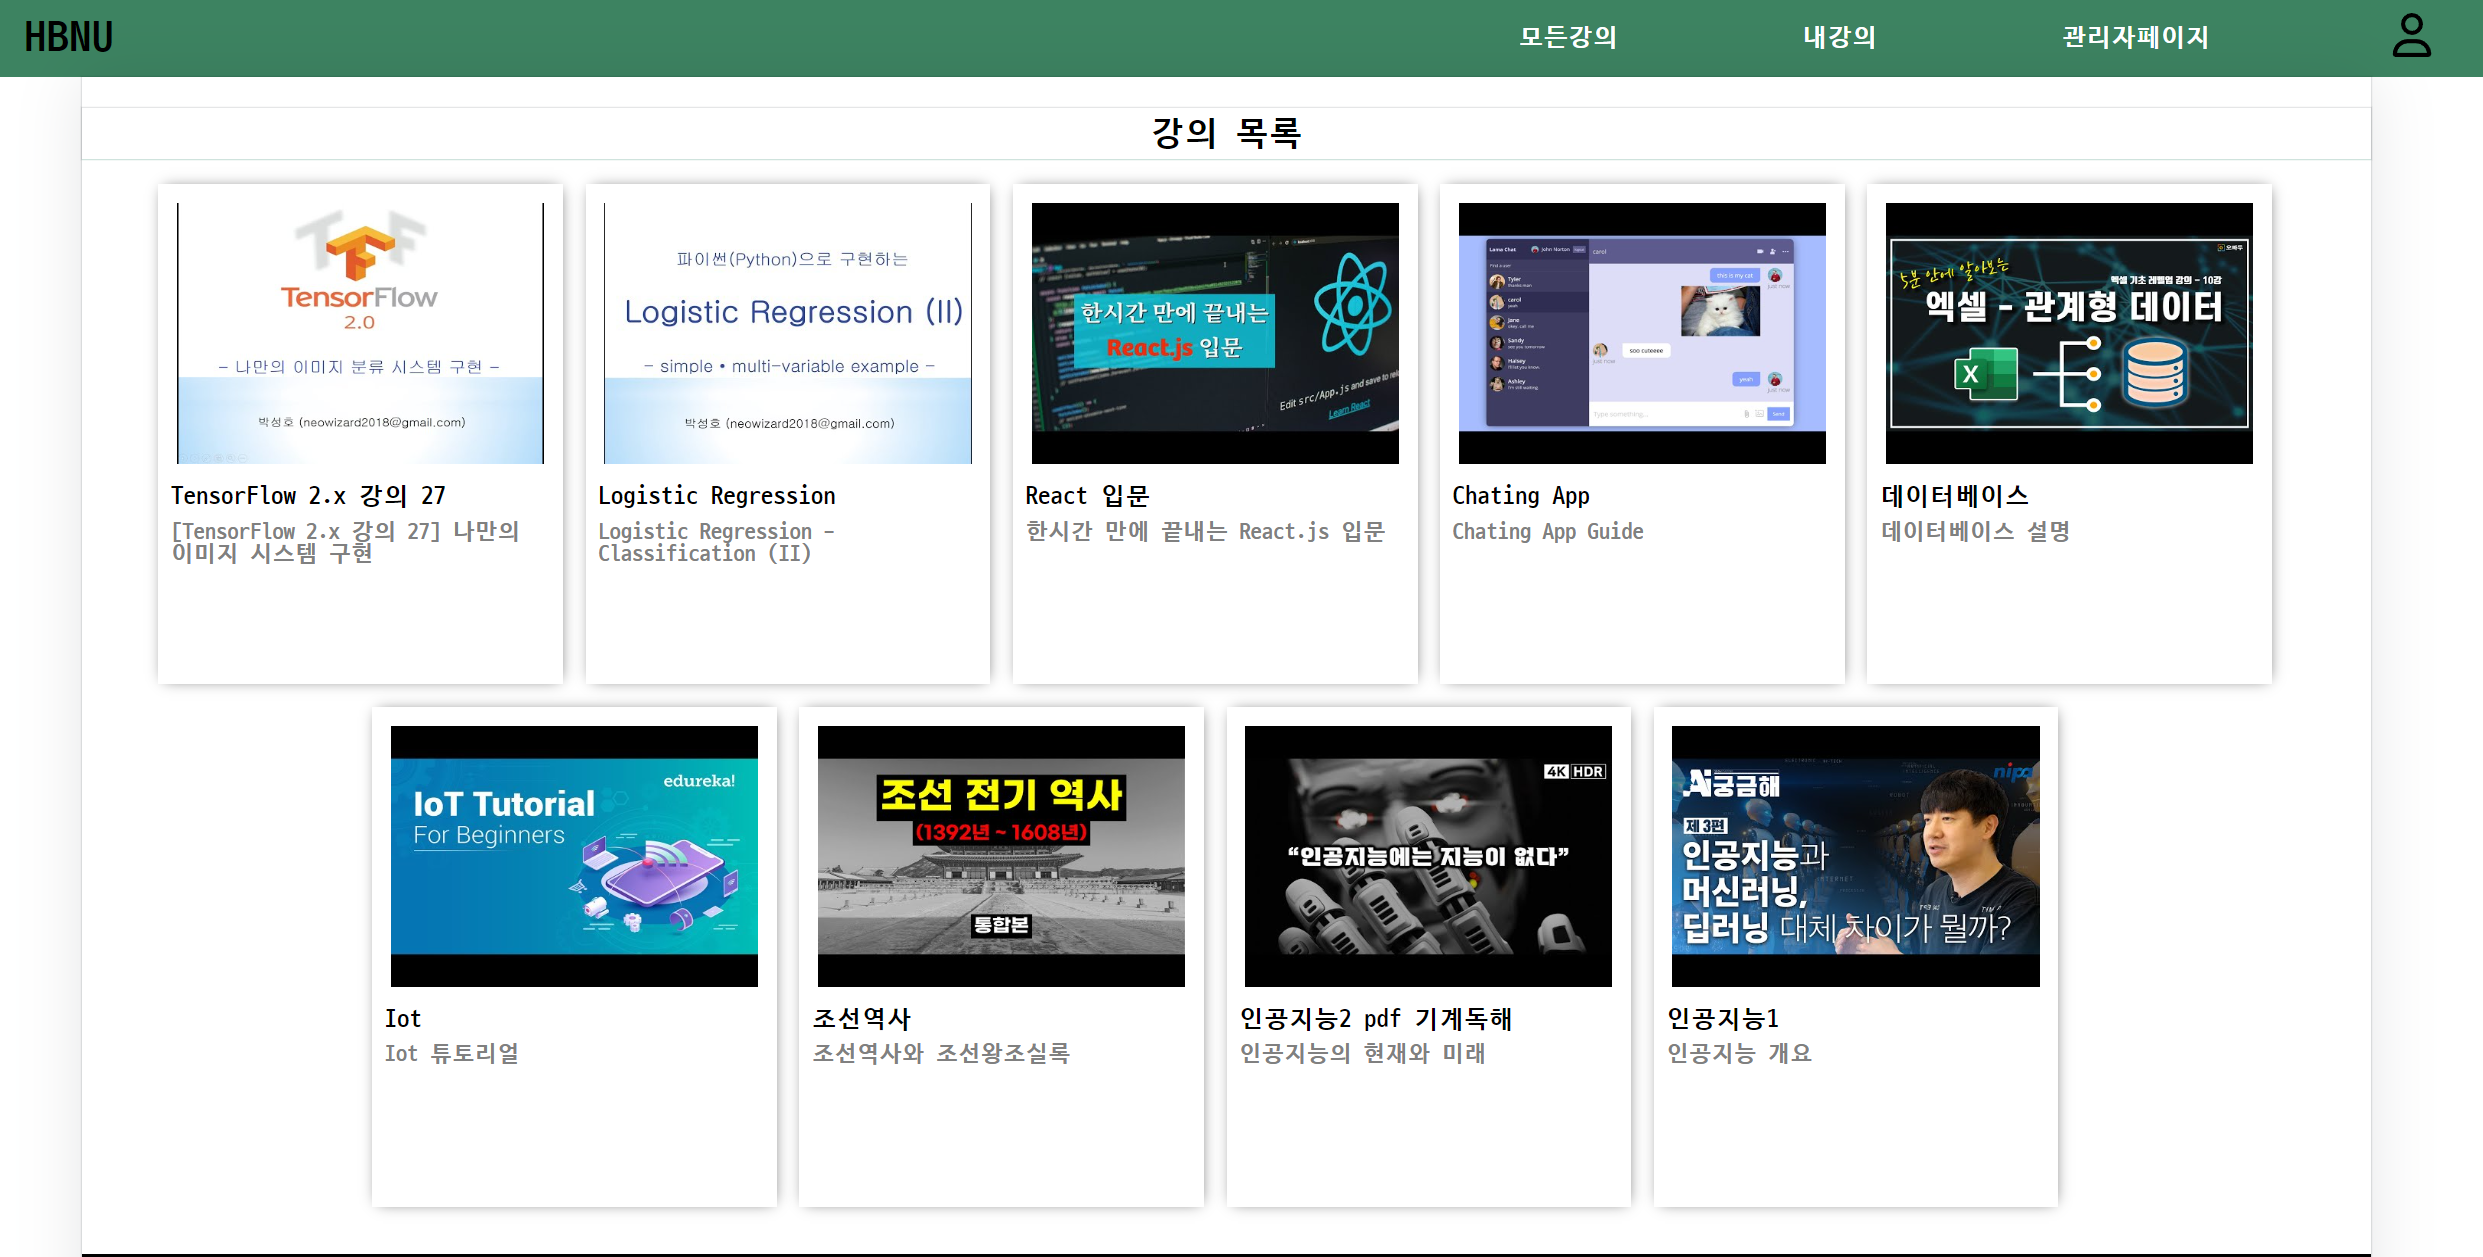
Task: Click description '데이터베이스 설명'
Action: tap(1976, 532)
